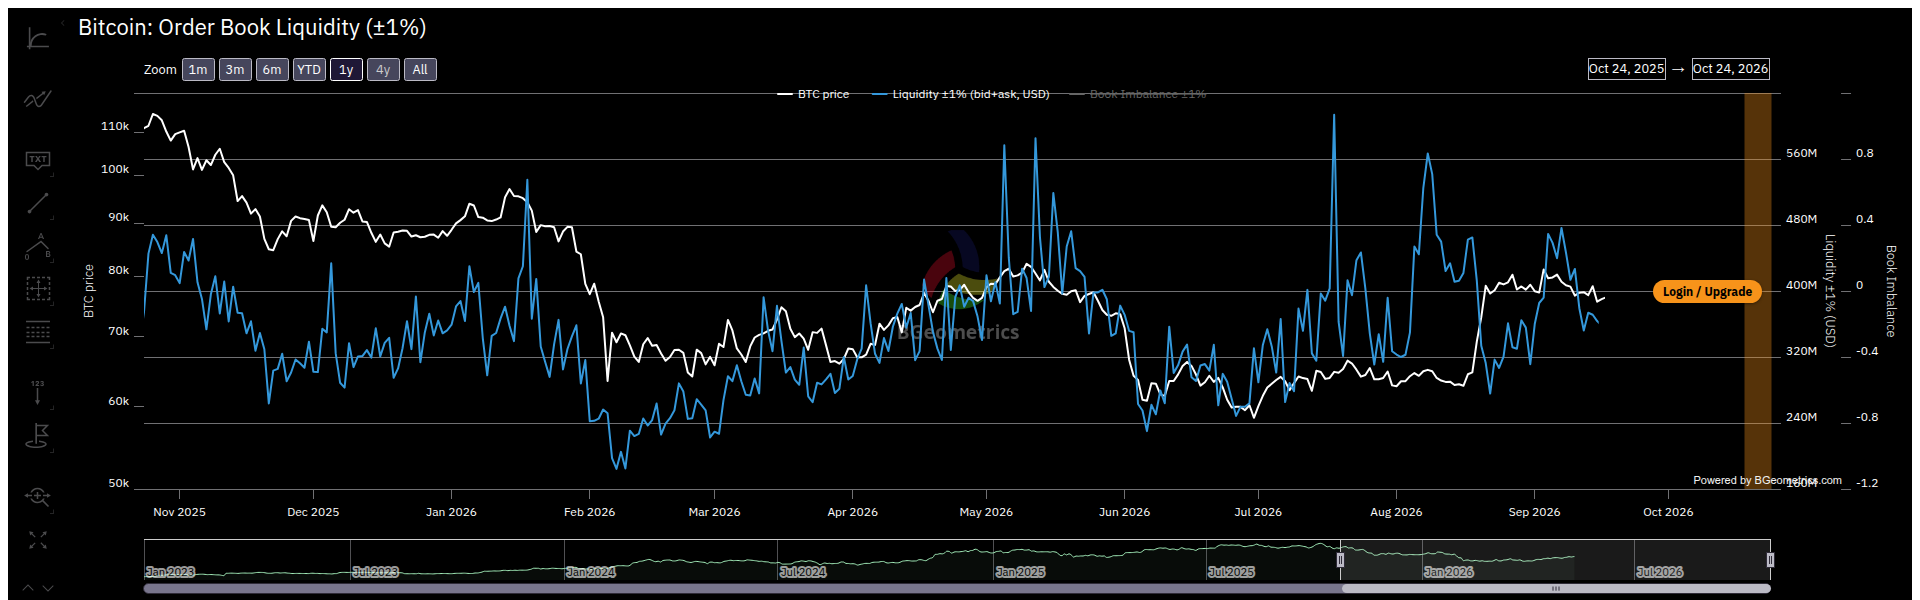The width and height of the screenshot is (1920, 600).
Task: Click the navigator Jan 2025 label
Action: pos(1020,572)
